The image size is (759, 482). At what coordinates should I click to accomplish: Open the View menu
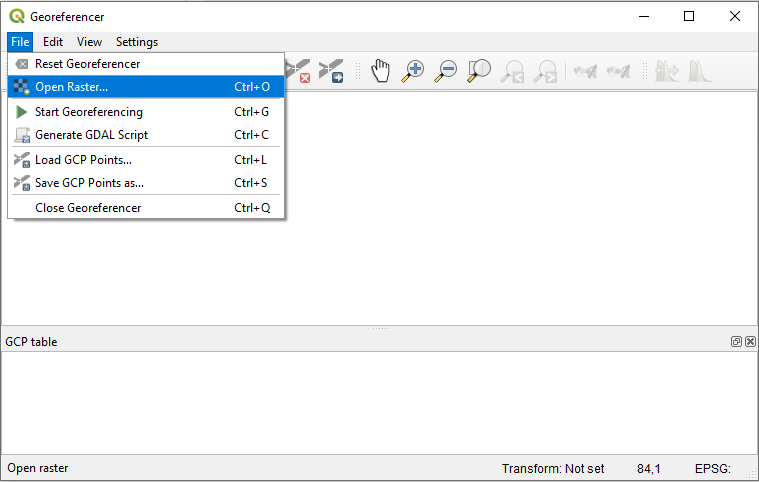[x=90, y=42]
